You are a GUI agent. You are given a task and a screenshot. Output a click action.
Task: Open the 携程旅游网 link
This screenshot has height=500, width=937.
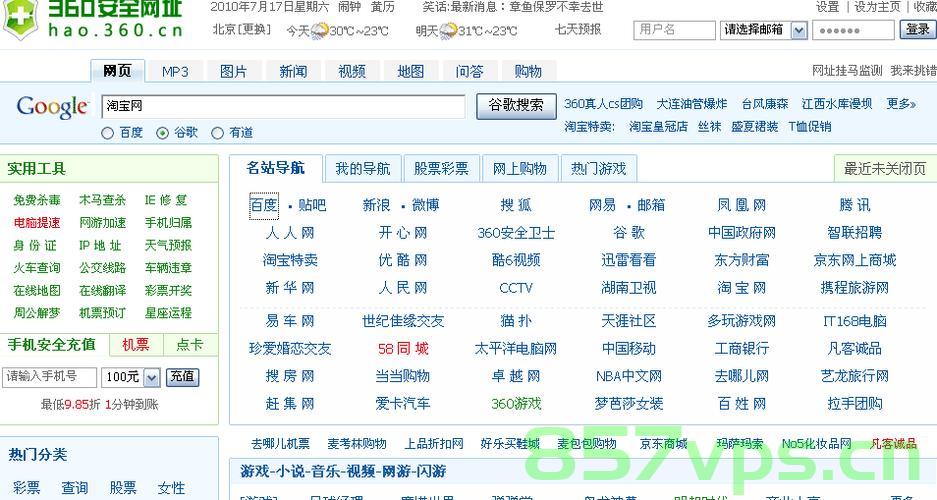click(x=855, y=288)
